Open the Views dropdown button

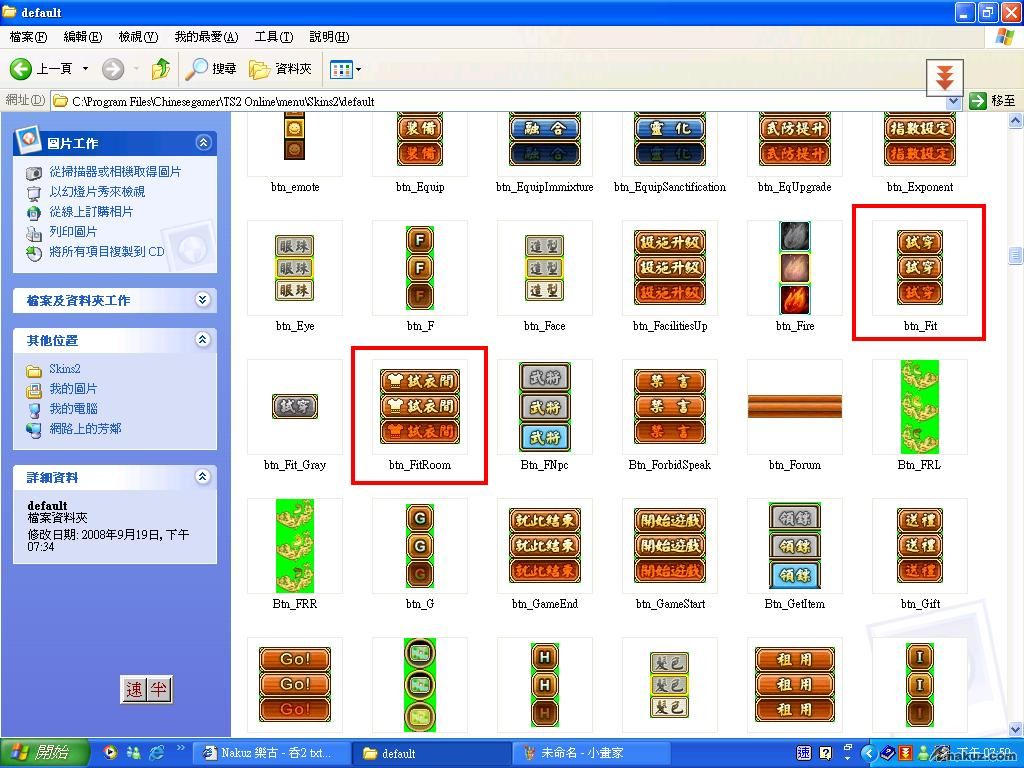pos(345,69)
